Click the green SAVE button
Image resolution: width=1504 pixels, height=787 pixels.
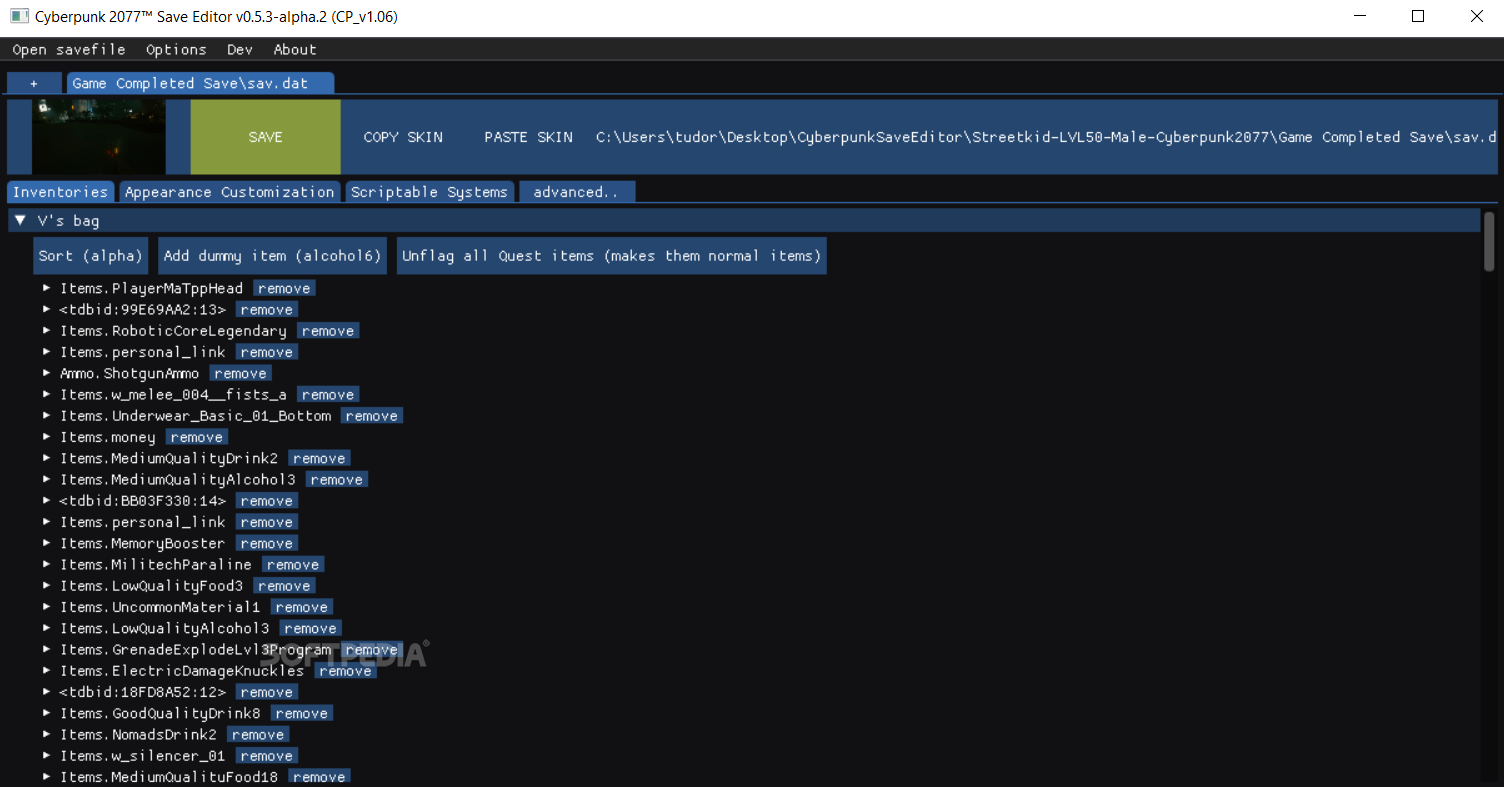266,137
